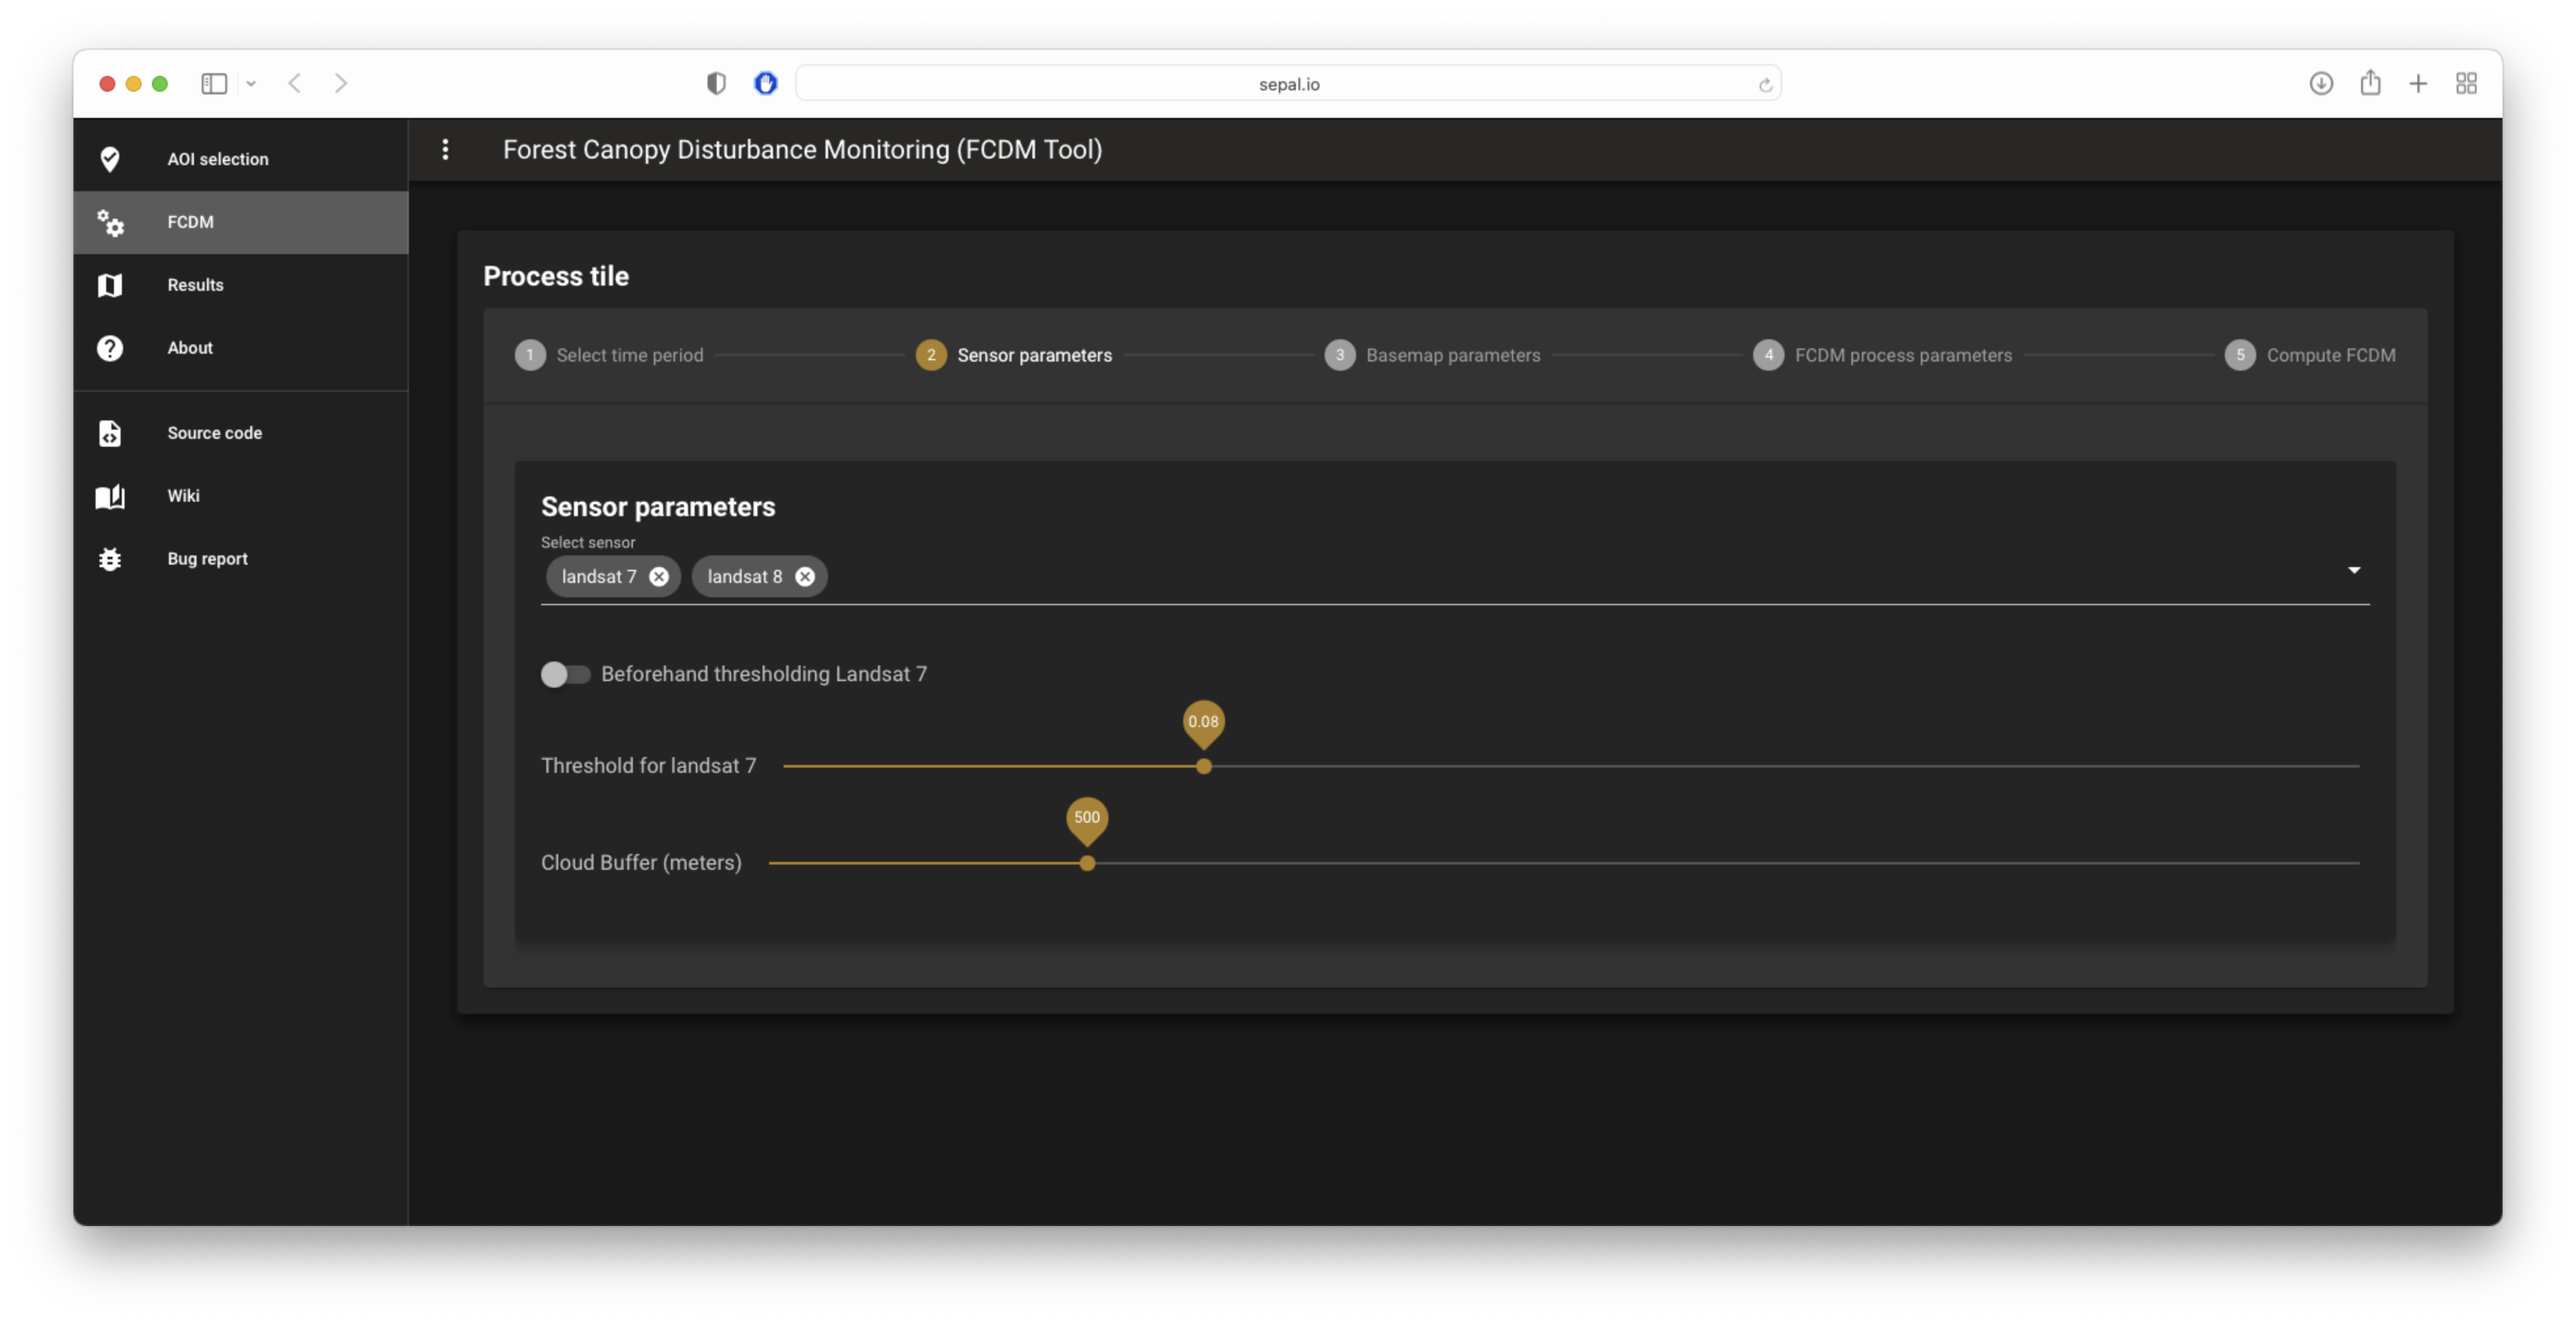This screenshot has width=2576, height=1323.
Task: Expand the Select sensor dropdown arrow
Action: [x=2354, y=570]
